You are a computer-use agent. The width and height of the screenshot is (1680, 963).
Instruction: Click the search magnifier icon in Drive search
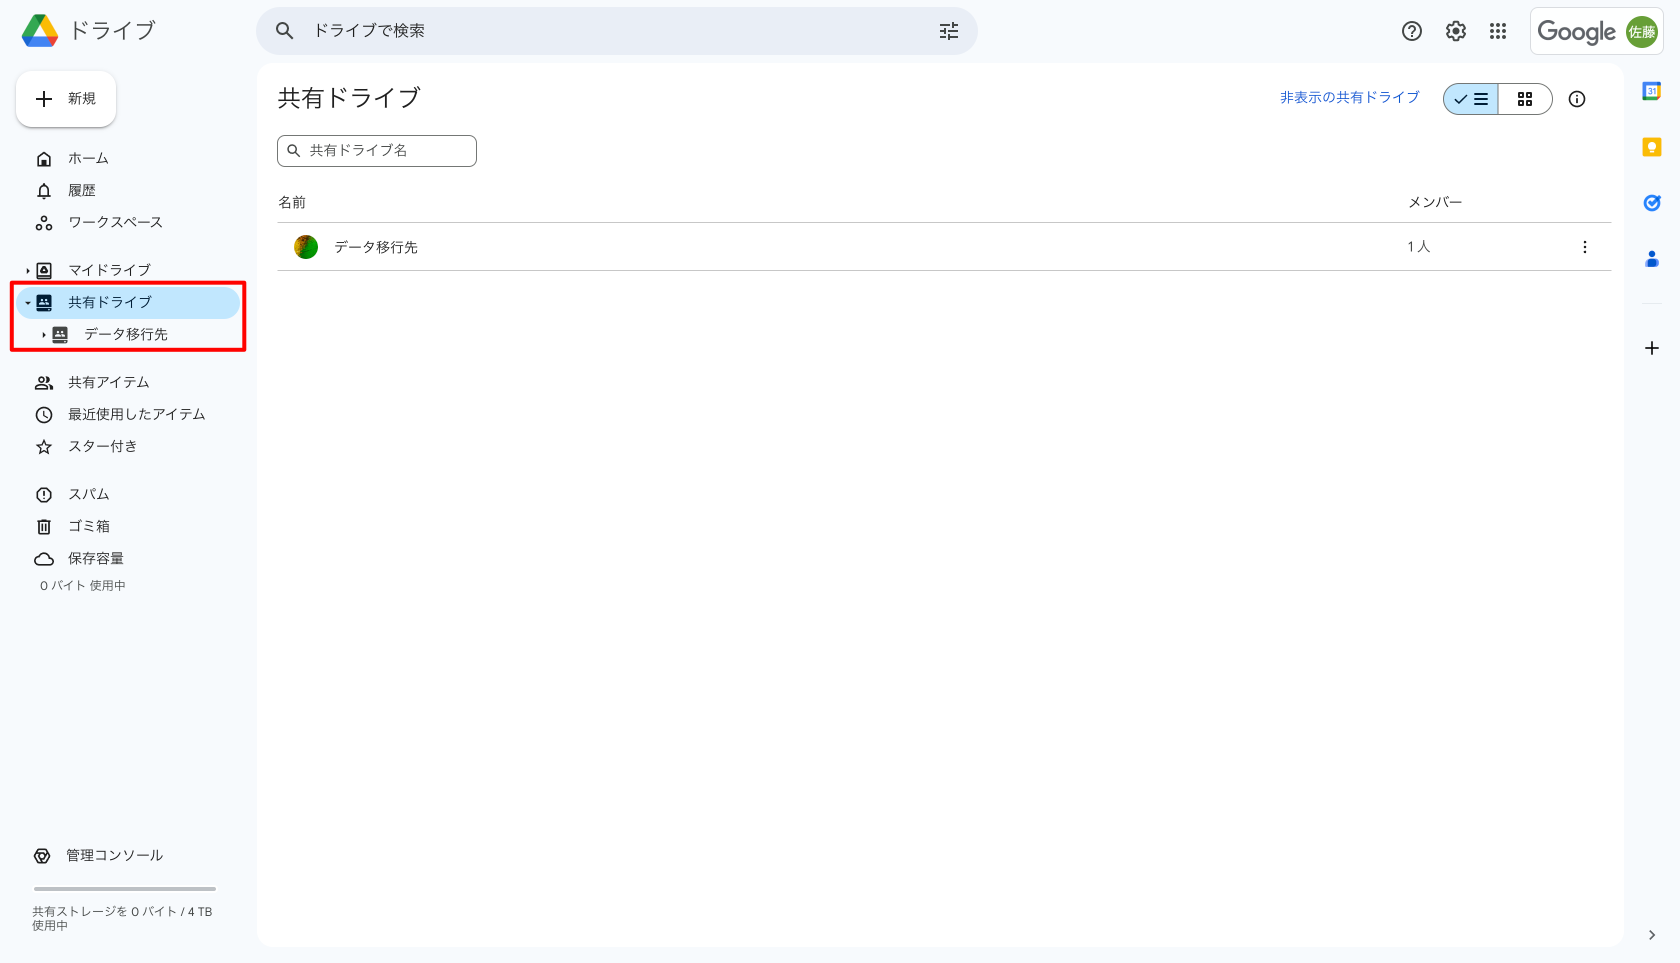pyautogui.click(x=285, y=31)
